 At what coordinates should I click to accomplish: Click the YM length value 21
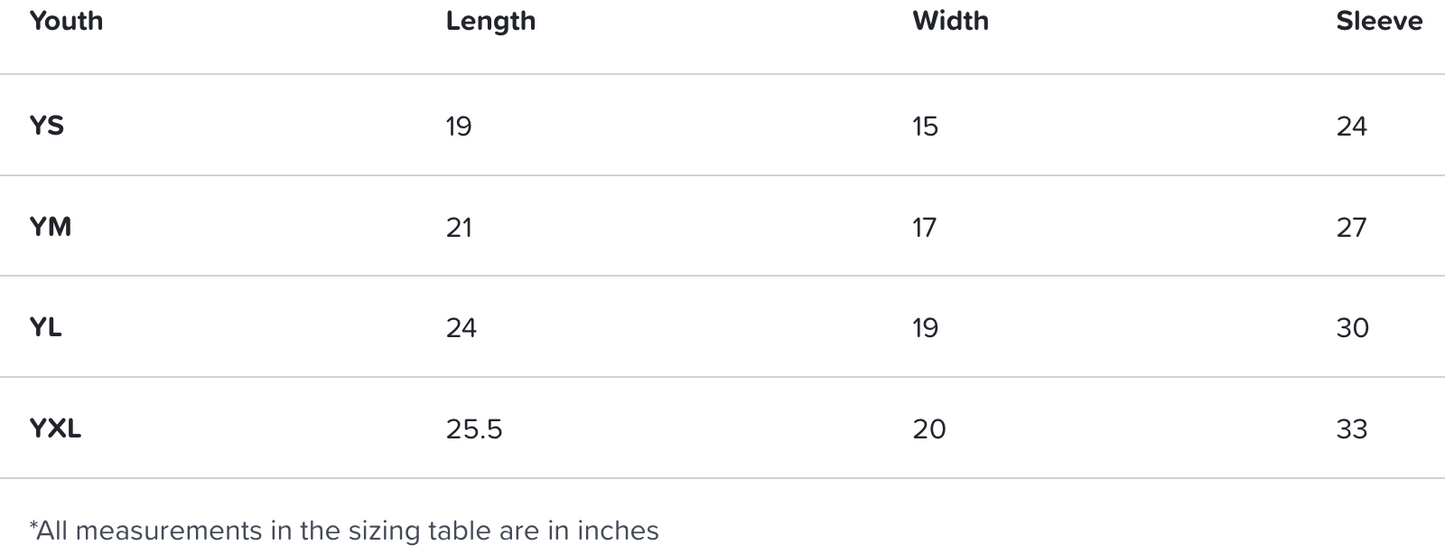[x=459, y=227]
